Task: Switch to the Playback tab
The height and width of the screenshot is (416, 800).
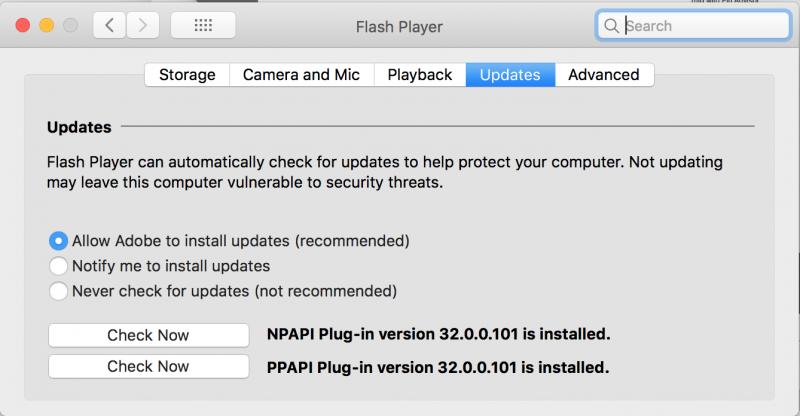Action: click(x=420, y=75)
